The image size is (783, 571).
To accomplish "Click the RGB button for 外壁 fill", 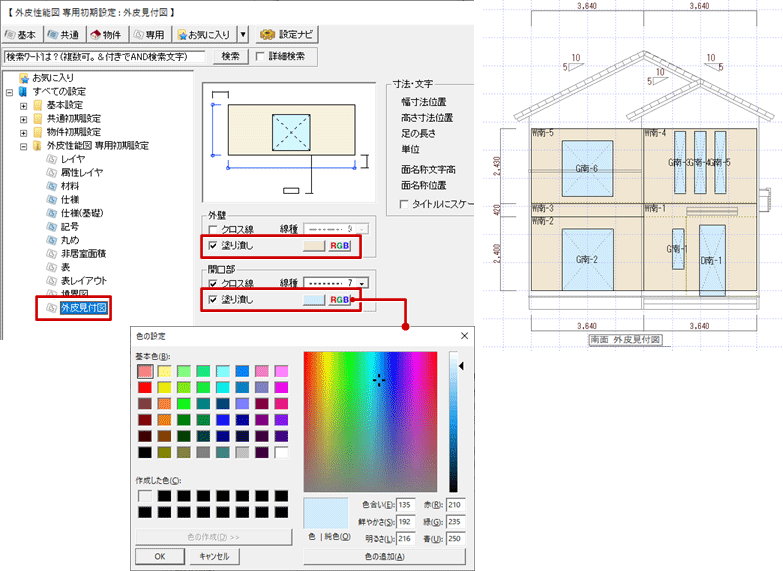I will (341, 244).
